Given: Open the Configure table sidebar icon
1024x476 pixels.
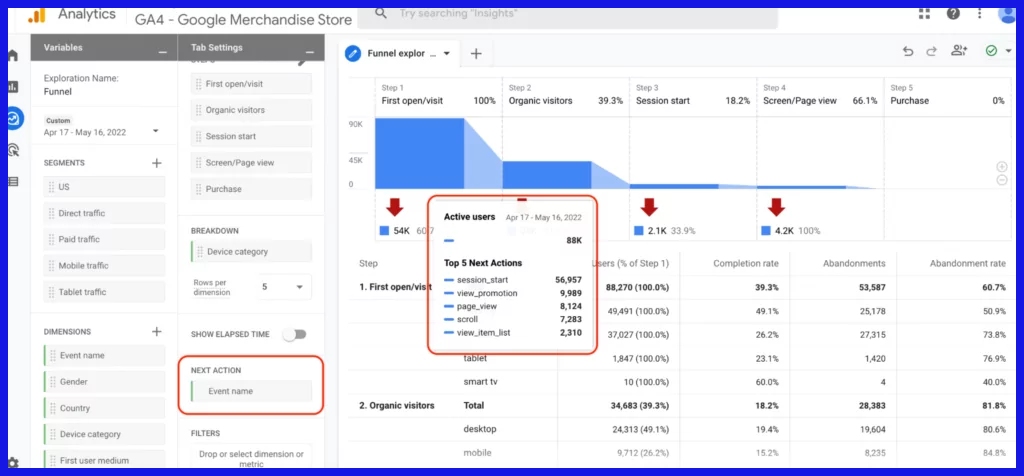Looking at the screenshot, I should [12, 182].
